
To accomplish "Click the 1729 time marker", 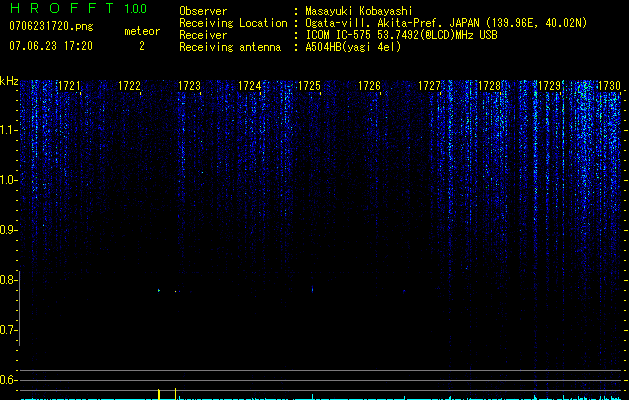I will tap(549, 86).
